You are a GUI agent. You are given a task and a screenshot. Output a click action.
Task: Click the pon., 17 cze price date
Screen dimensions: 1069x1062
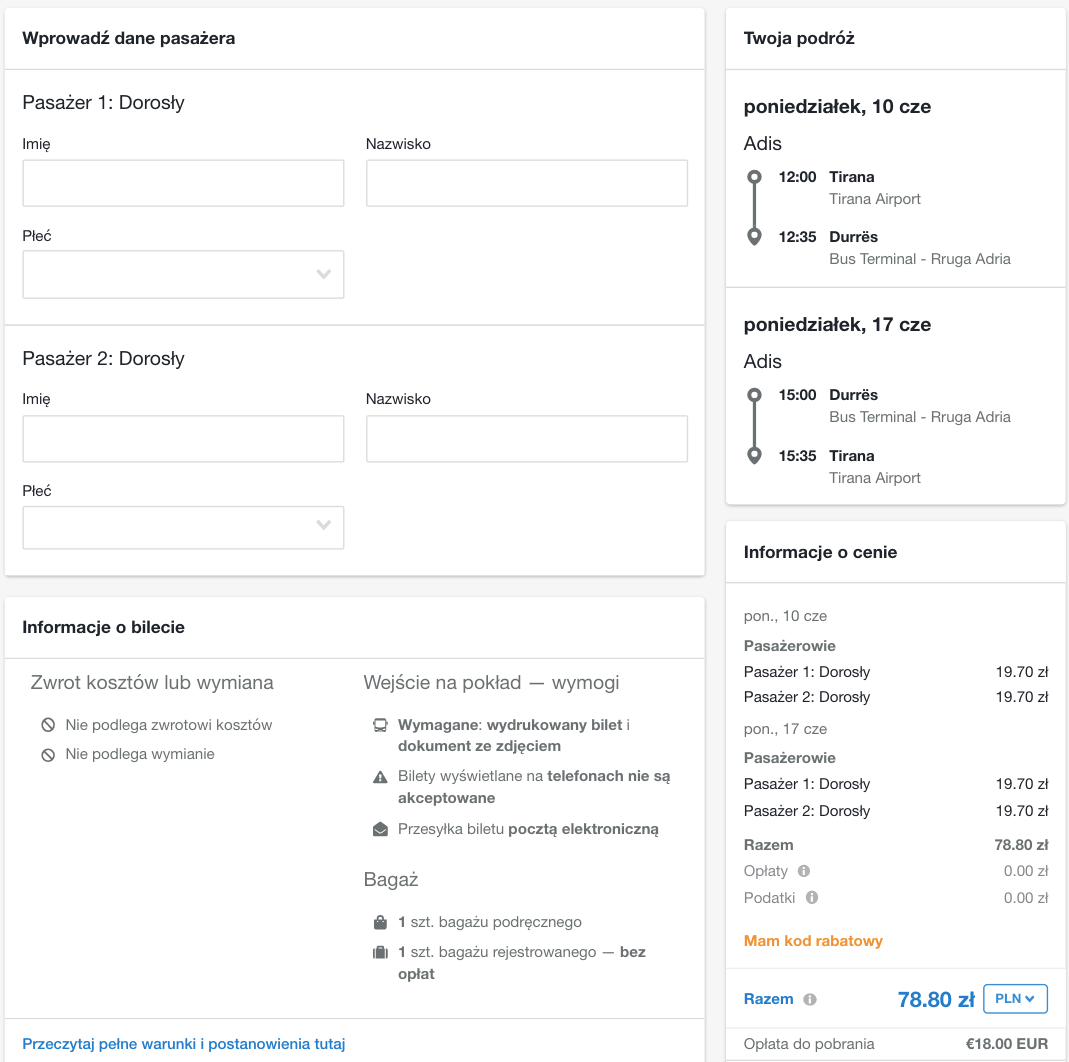[x=785, y=729]
